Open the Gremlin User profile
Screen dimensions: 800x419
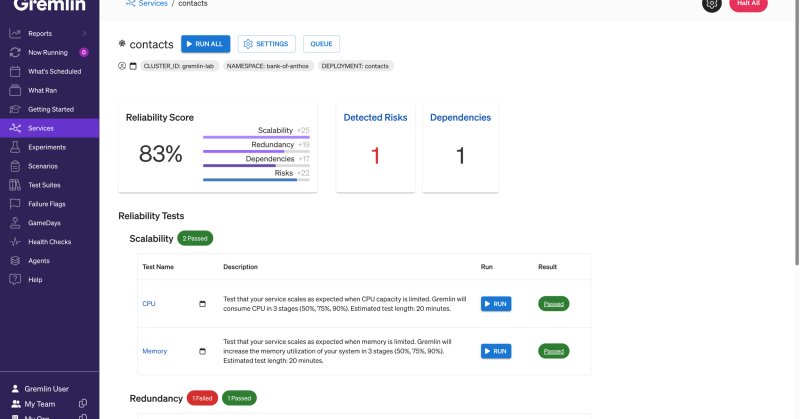(x=46, y=389)
